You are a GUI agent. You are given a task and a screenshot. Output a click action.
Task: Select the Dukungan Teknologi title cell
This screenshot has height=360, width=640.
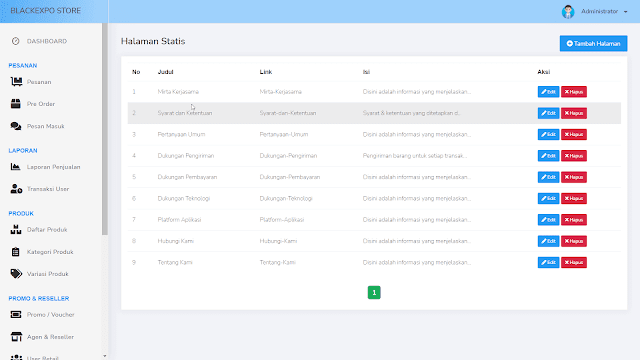(x=184, y=198)
